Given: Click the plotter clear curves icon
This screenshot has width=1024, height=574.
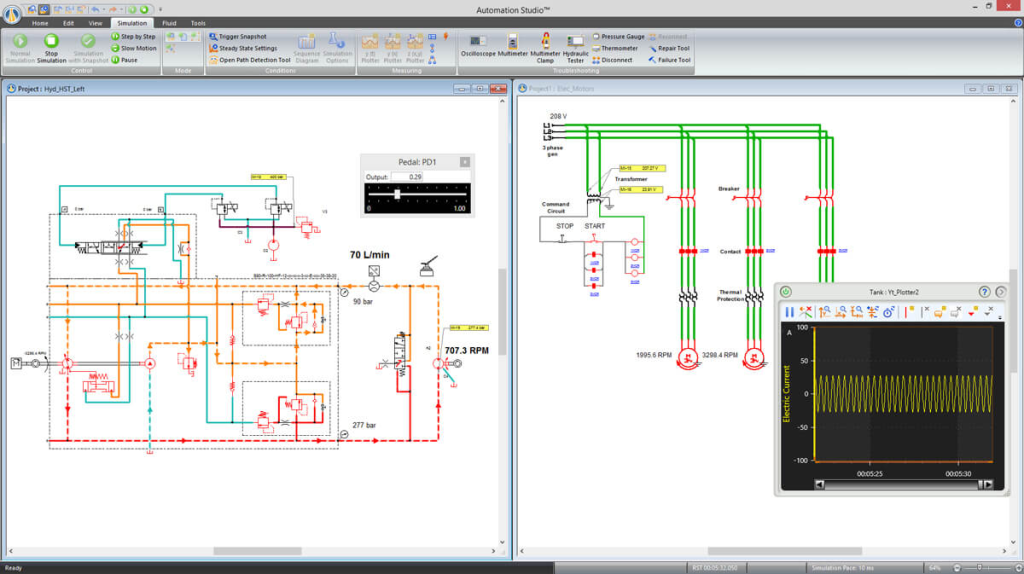Looking at the screenshot, I should coord(806,312).
